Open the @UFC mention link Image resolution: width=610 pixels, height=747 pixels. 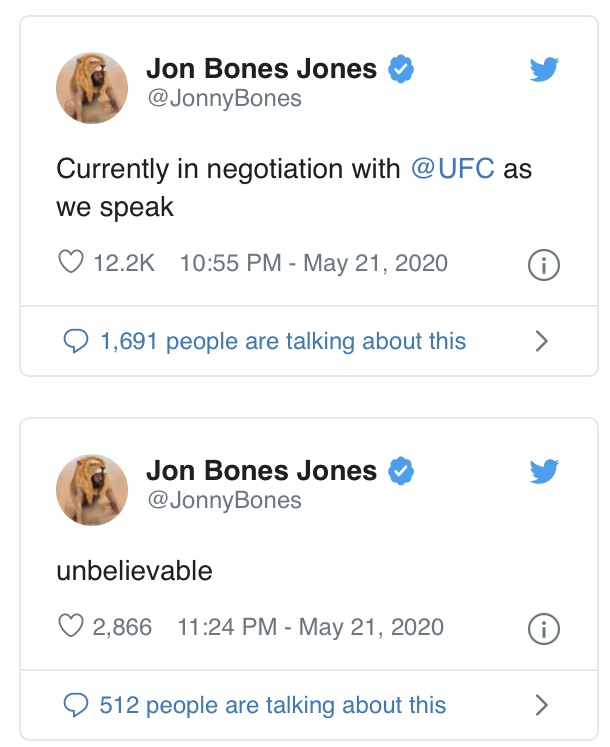click(453, 169)
